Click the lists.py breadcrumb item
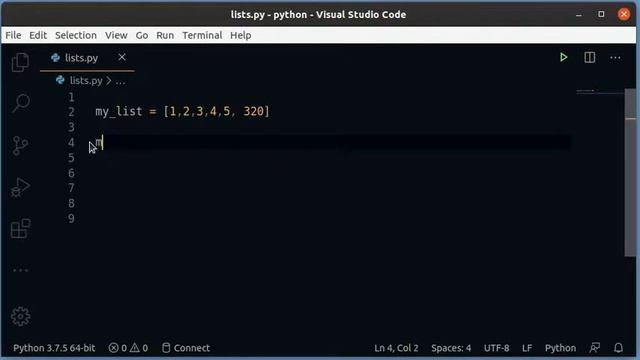Screen dimensions: 640x360 click(x=86, y=80)
